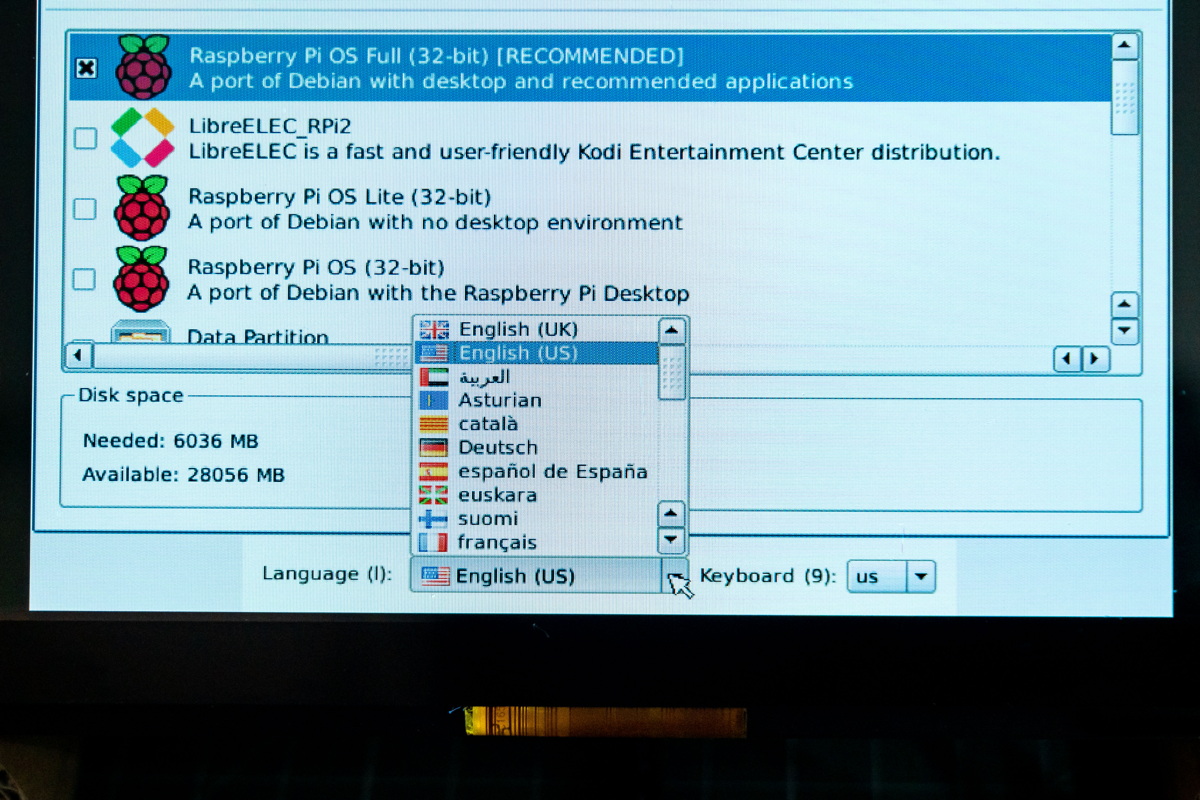1200x800 pixels.
Task: Click the up arrow at top of language list scrollbar
Action: [x=672, y=330]
